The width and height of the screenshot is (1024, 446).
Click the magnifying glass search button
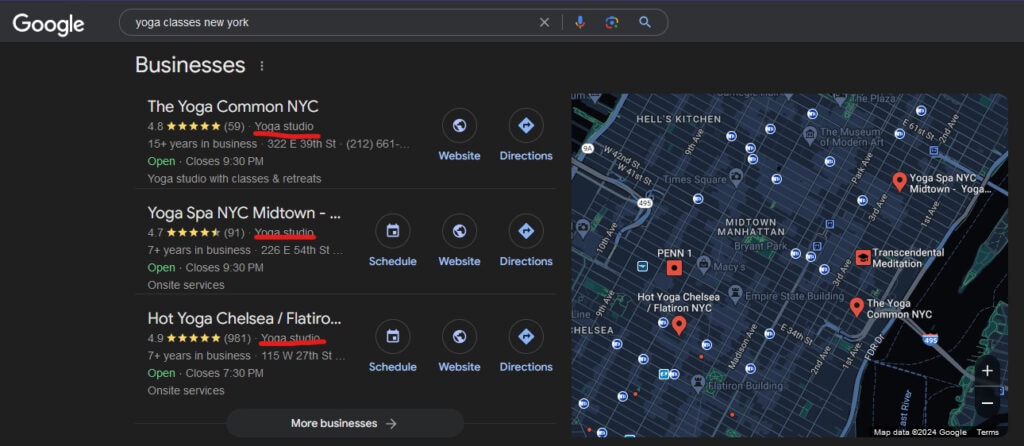(645, 23)
